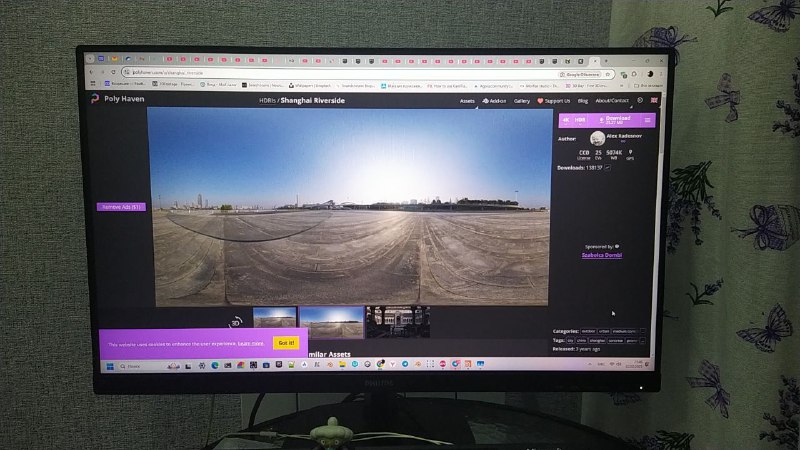
Task: Click the shanghai tag
Action: coord(597,340)
